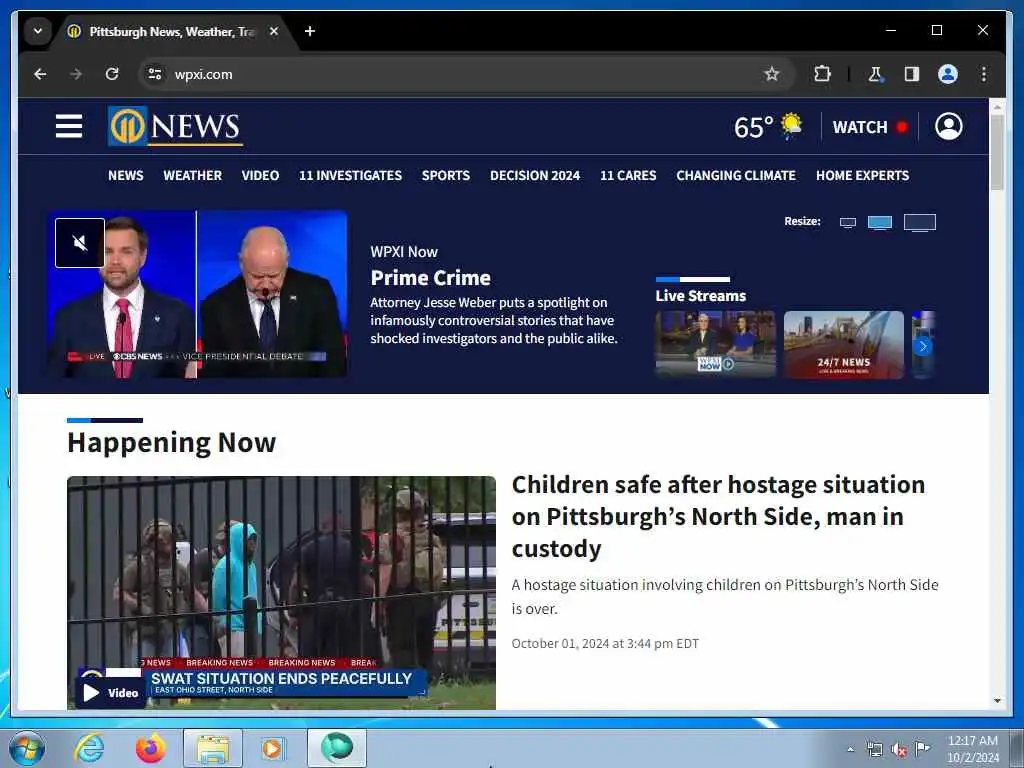Open Windows Media Player in taskbar
Image resolution: width=1024 pixels, height=768 pixels.
tap(272, 748)
